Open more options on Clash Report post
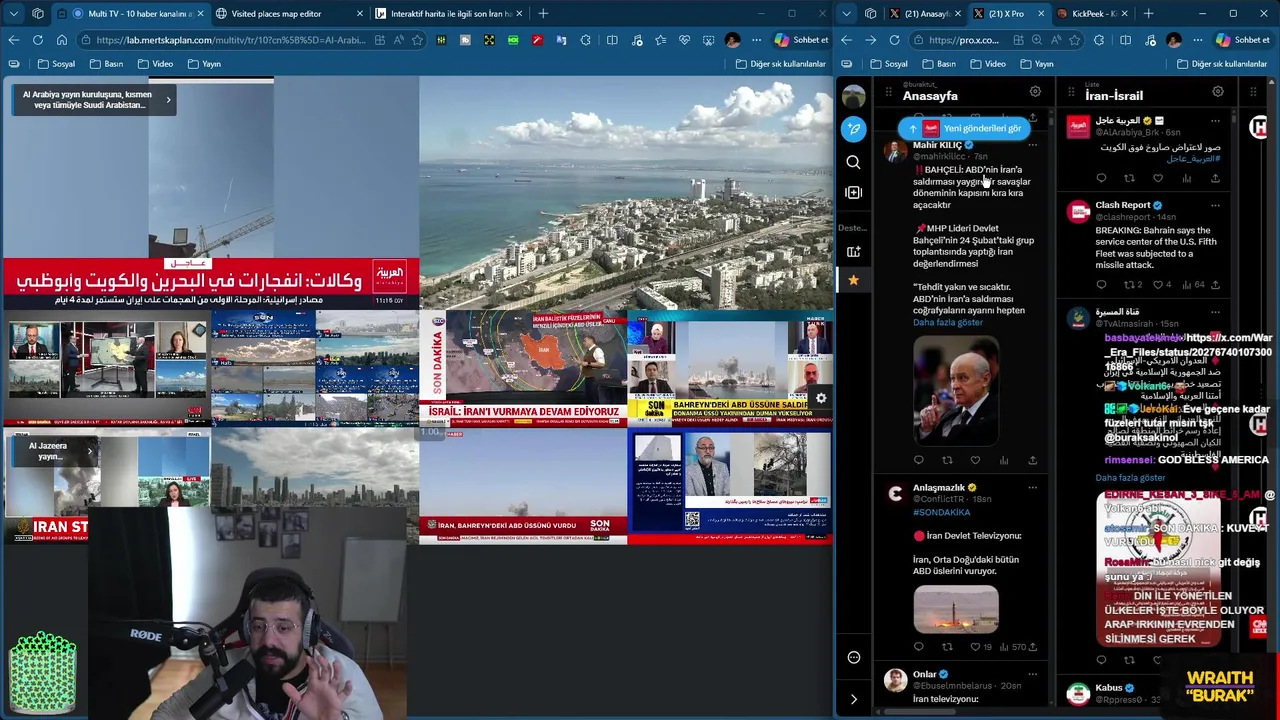The height and width of the screenshot is (720, 1280). 1215,205
